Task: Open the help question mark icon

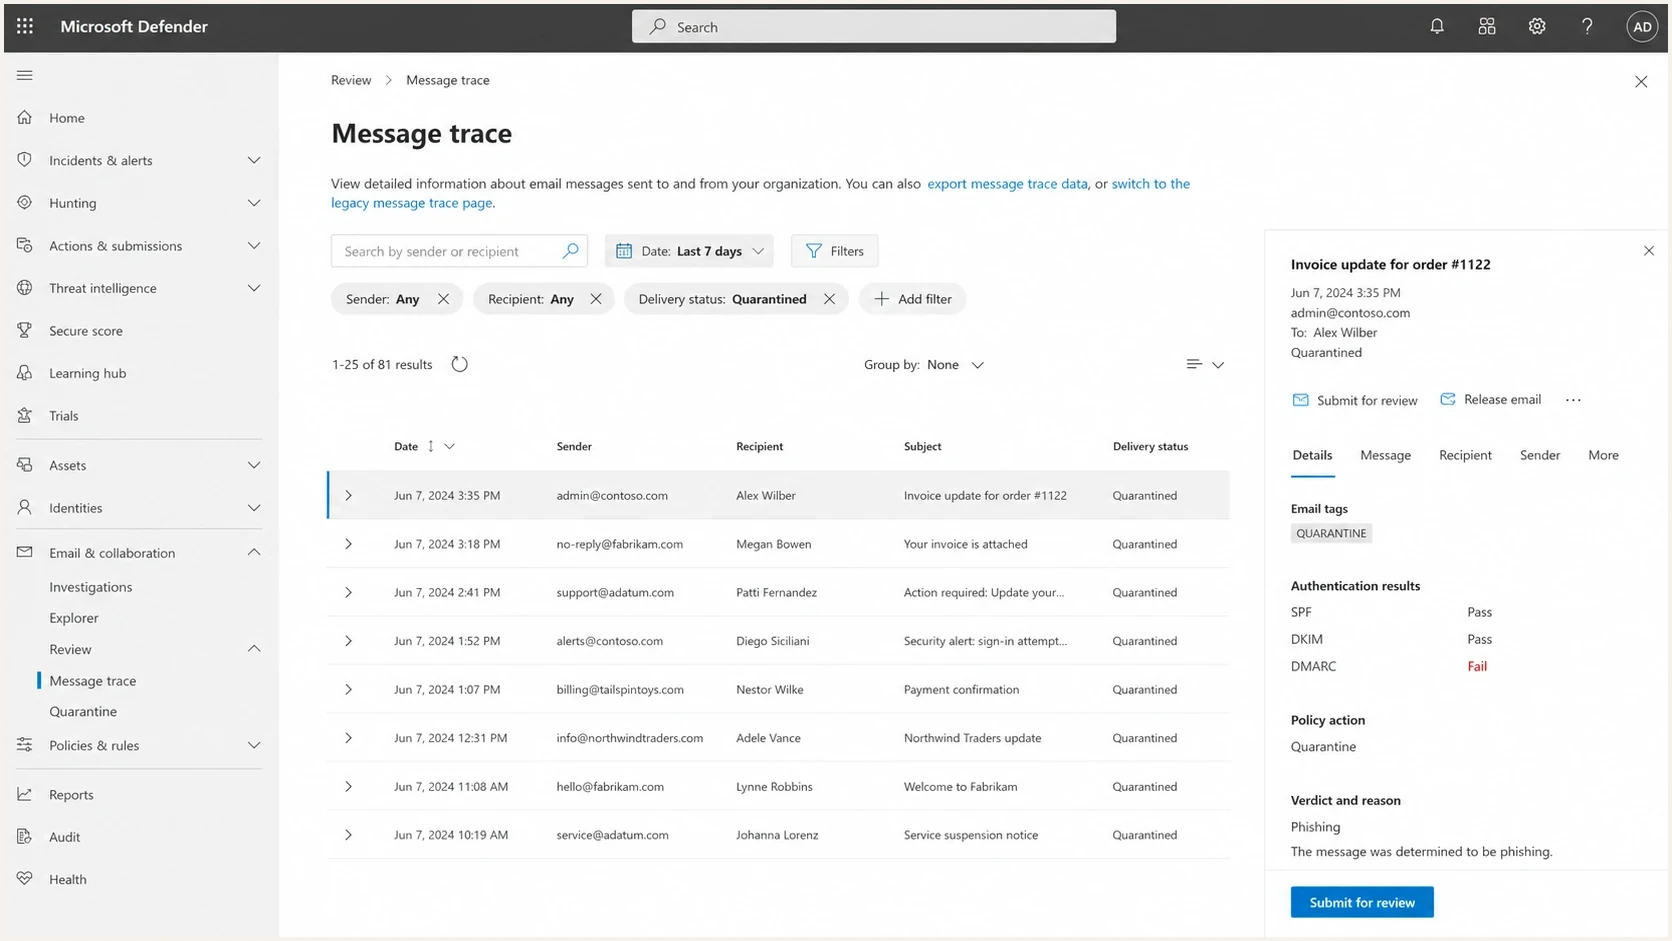Action: click(x=1587, y=27)
